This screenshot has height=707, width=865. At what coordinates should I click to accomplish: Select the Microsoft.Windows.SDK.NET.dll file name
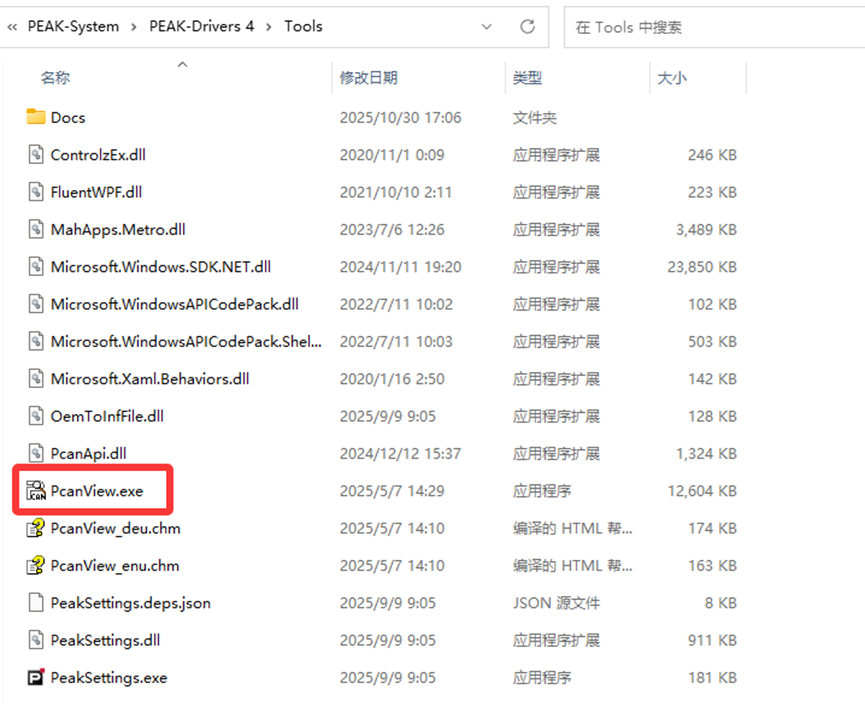tap(161, 267)
